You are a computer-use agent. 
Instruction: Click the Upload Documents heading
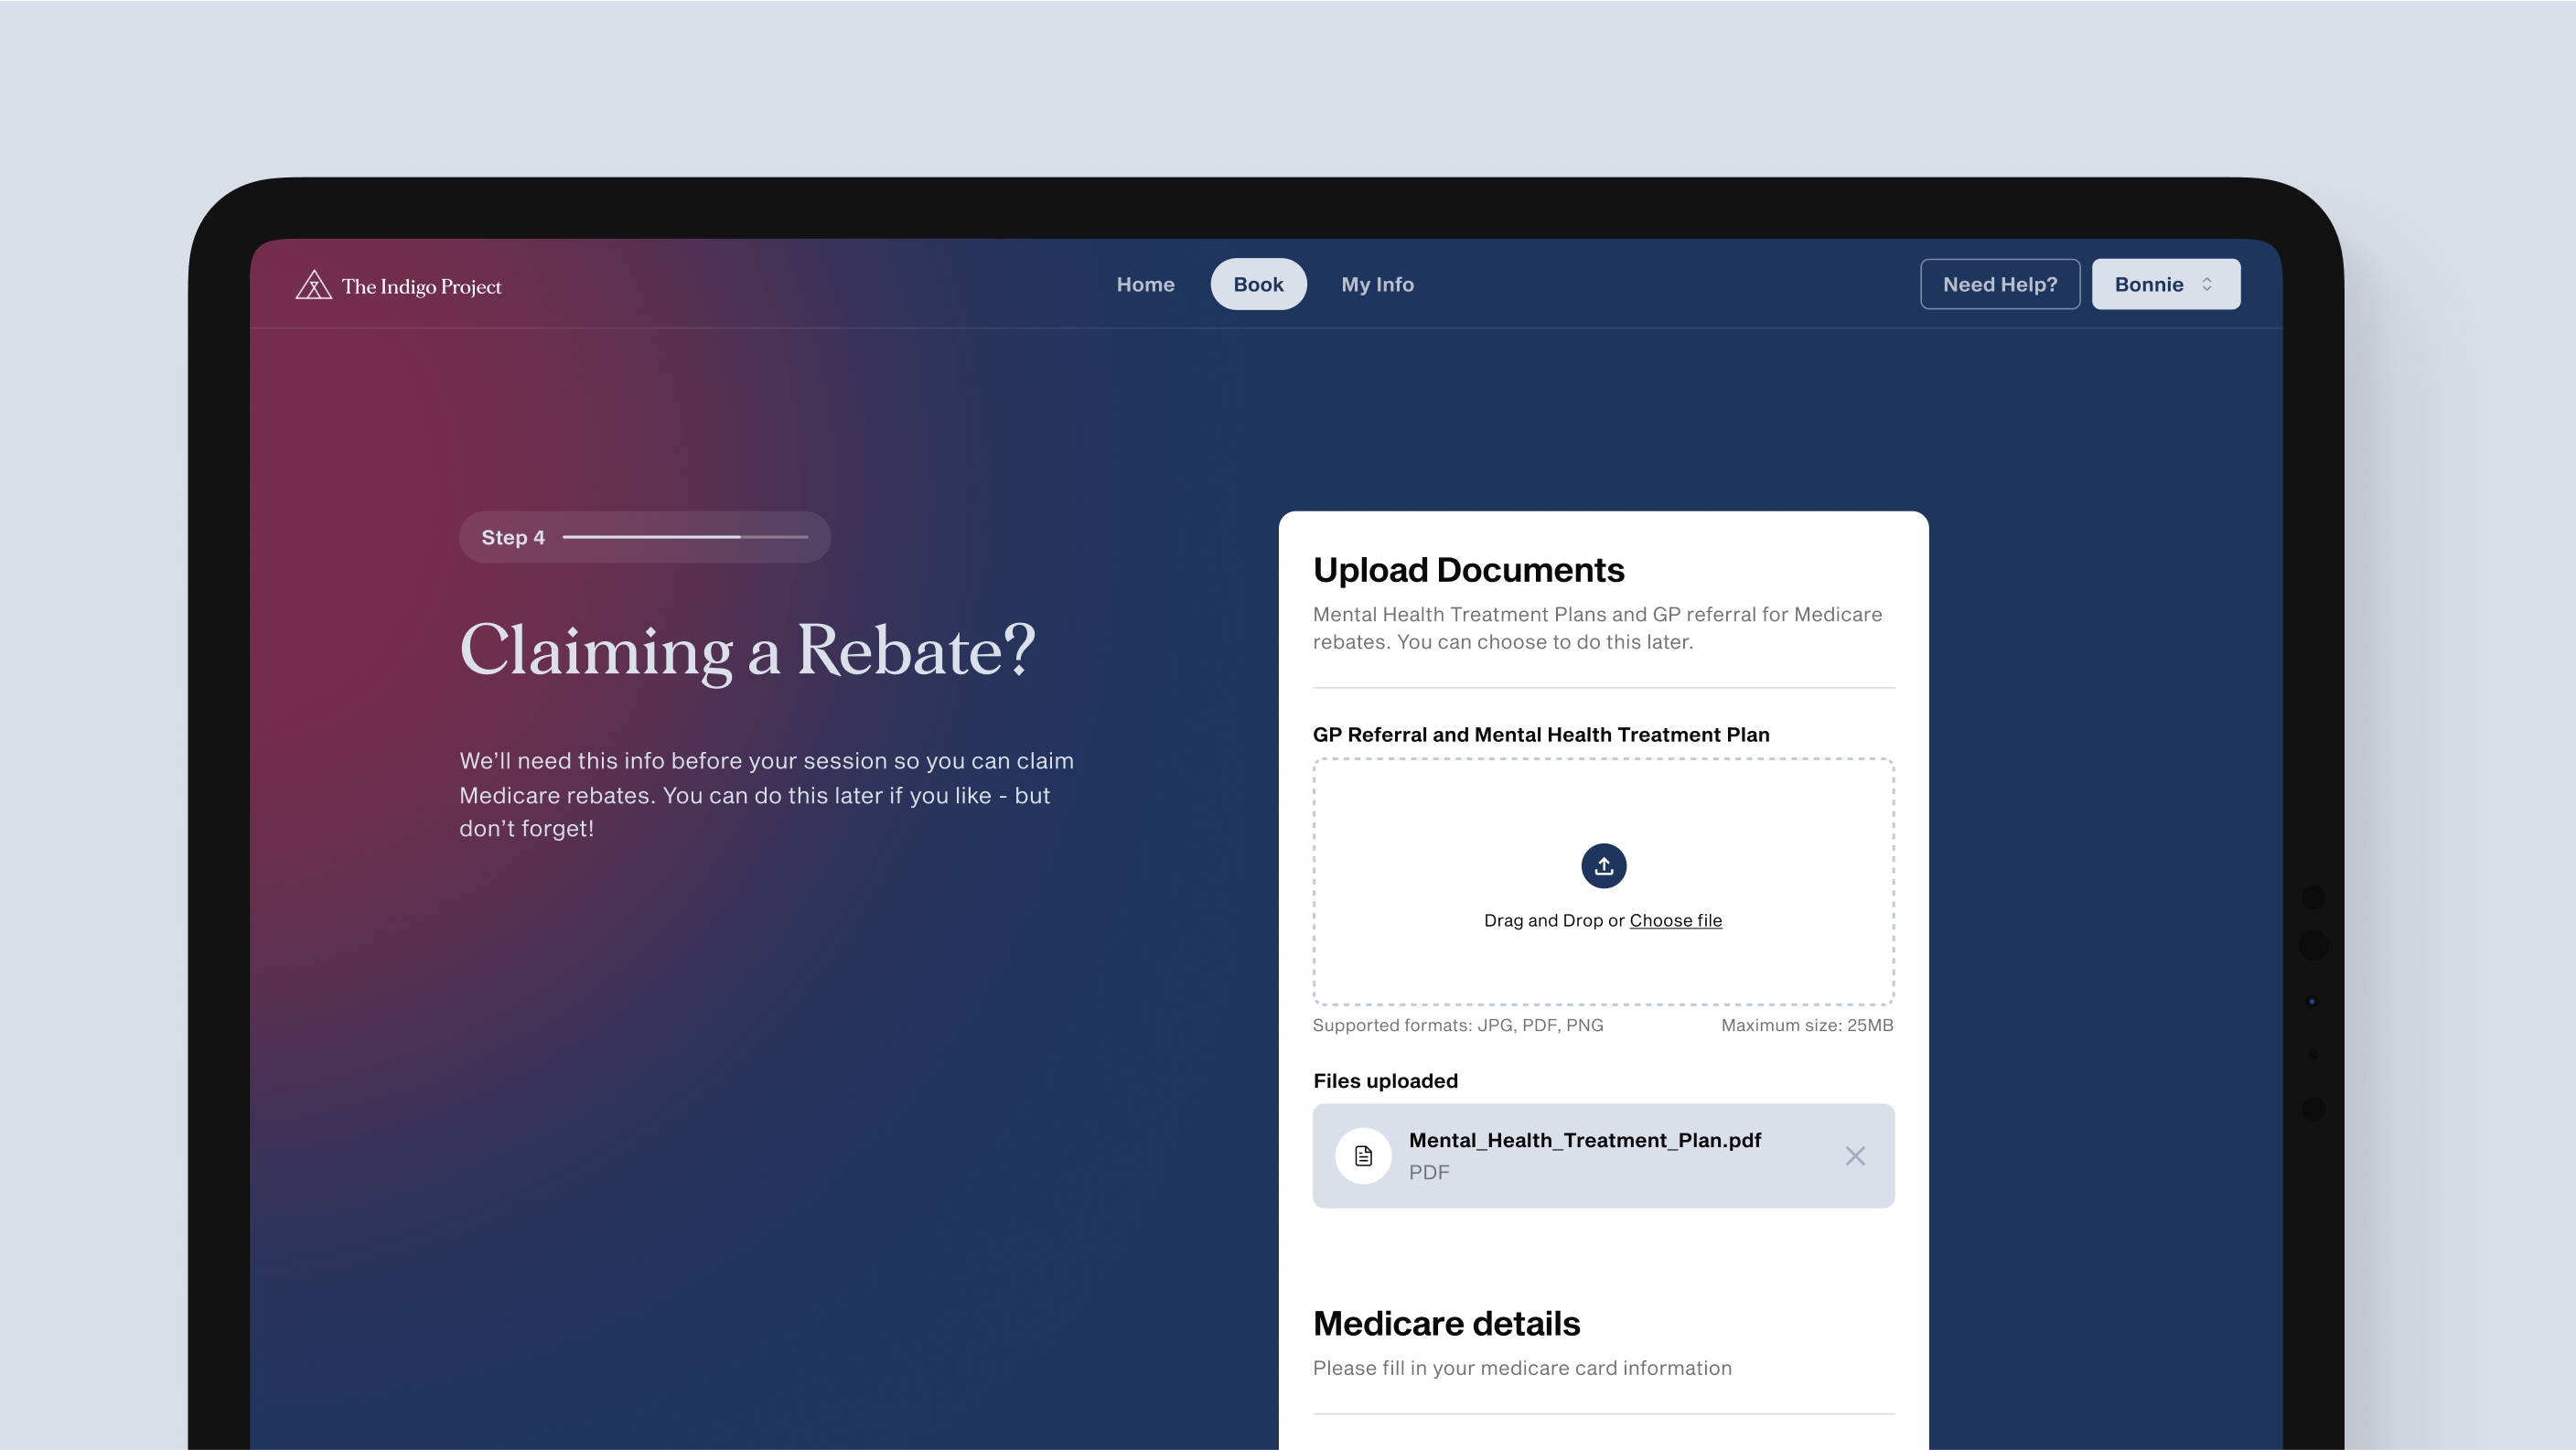[1468, 570]
